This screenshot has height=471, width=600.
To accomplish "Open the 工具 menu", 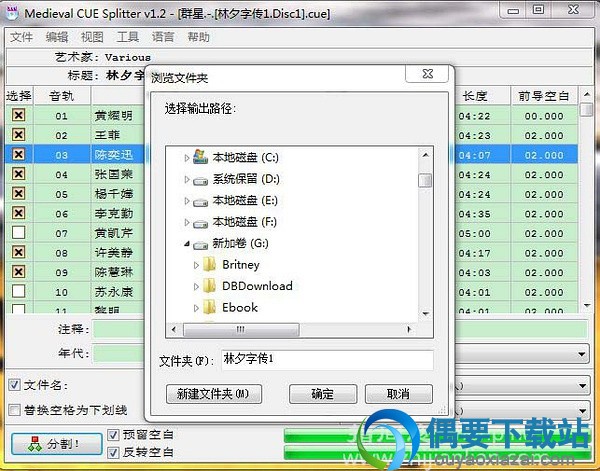I will (127, 37).
